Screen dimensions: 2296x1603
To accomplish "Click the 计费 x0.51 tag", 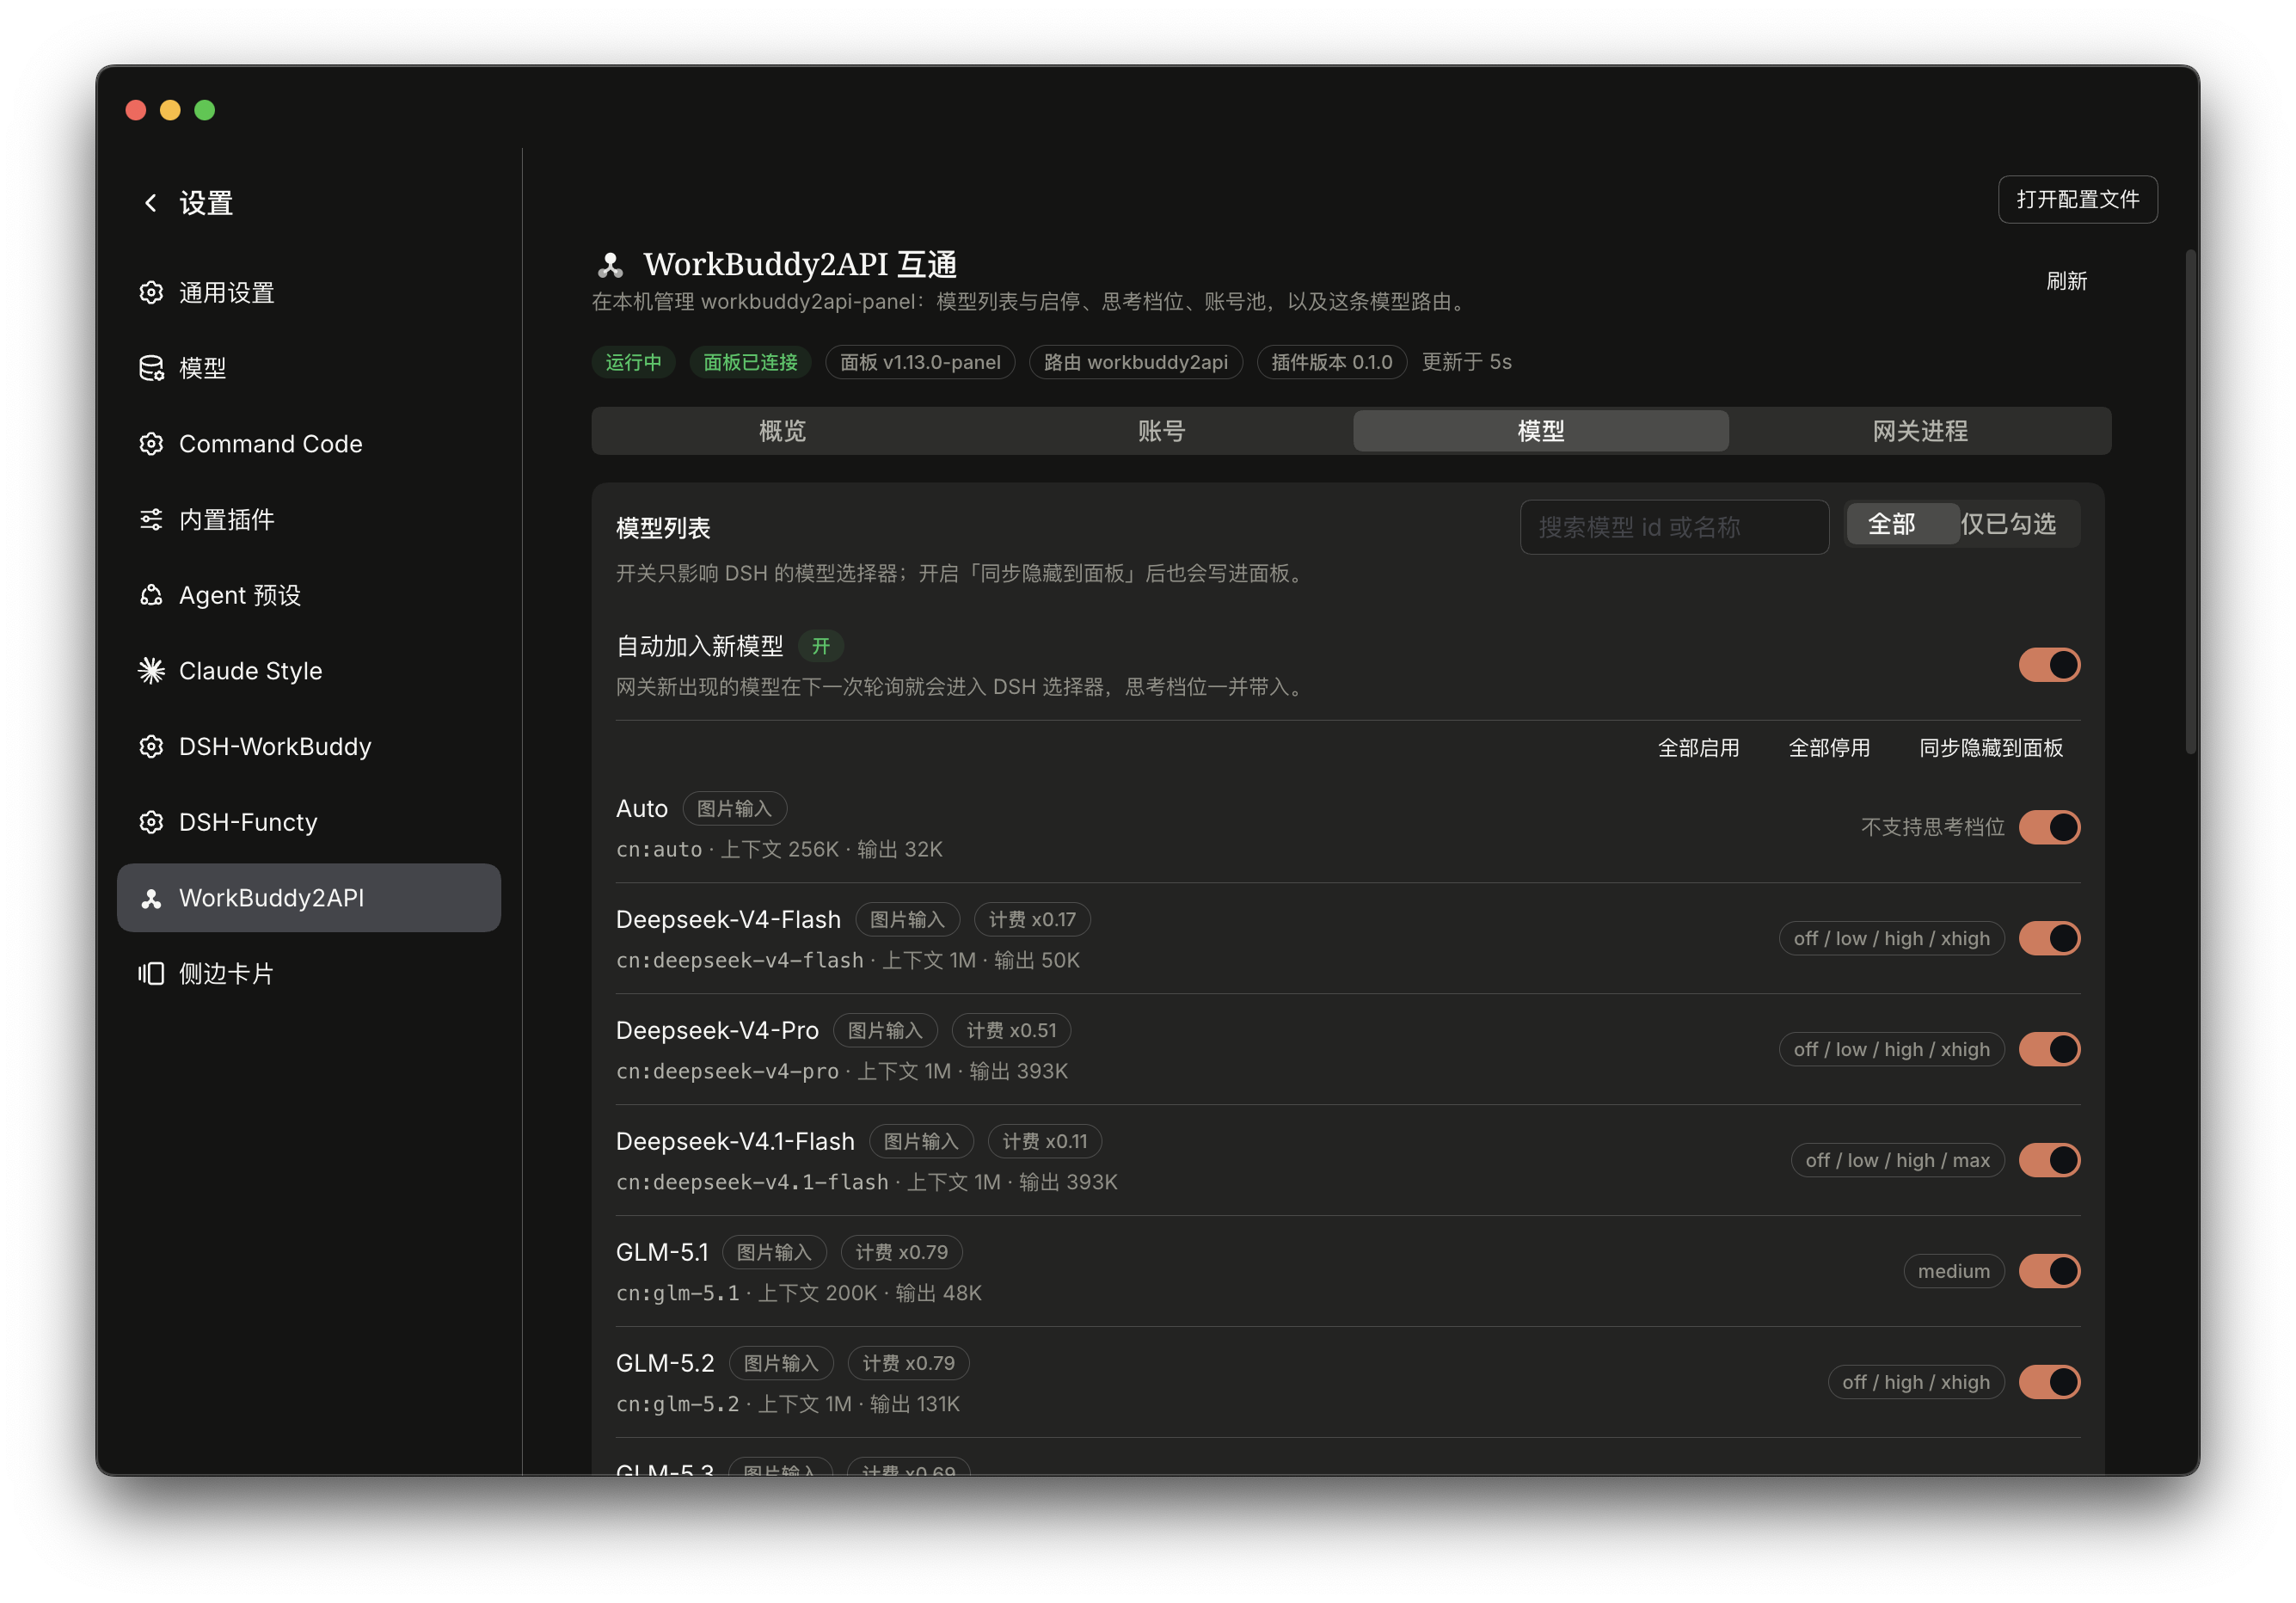I will (1011, 1030).
